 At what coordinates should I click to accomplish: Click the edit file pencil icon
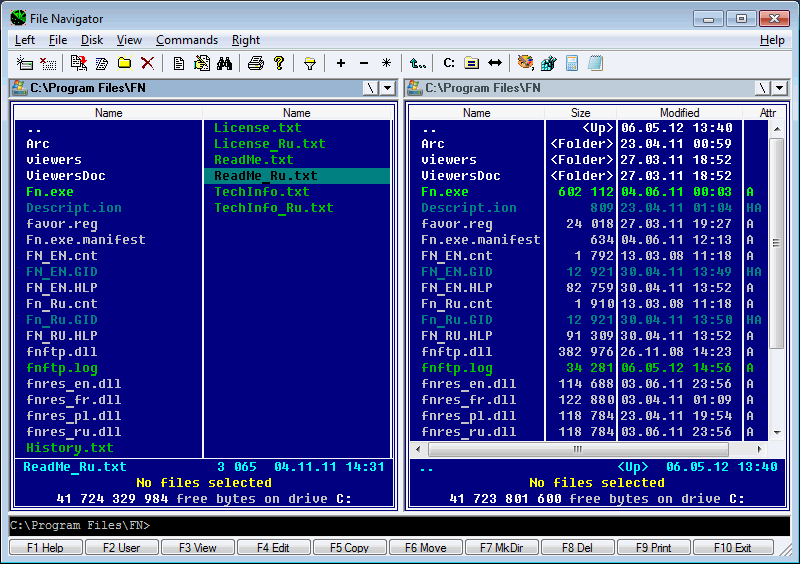(x=202, y=63)
